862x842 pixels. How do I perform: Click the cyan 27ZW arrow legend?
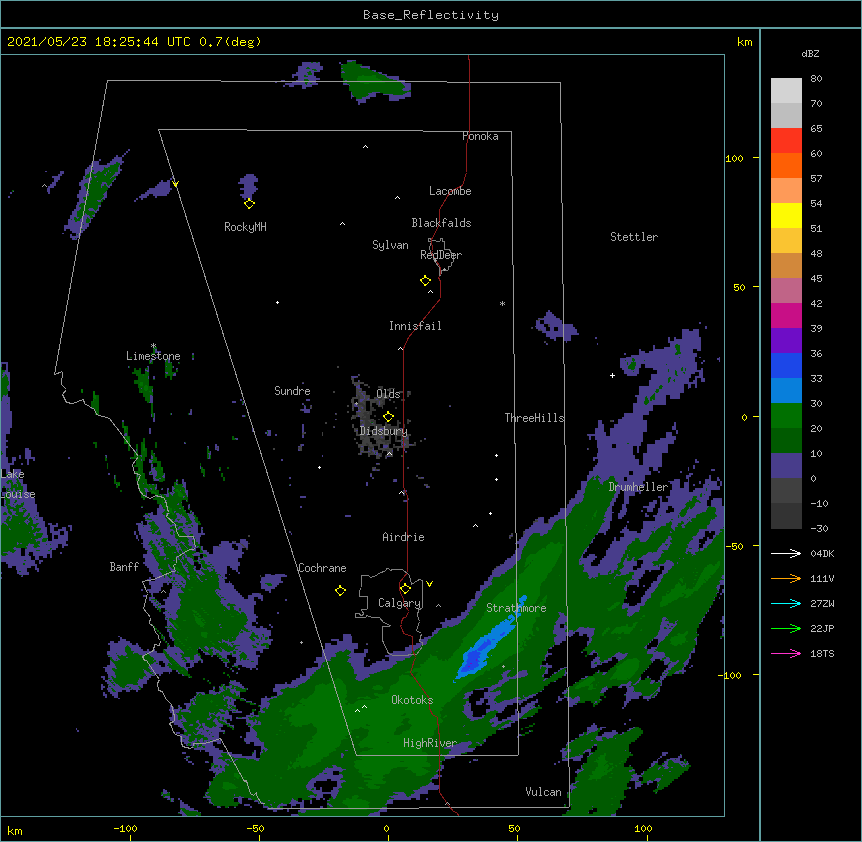[786, 603]
